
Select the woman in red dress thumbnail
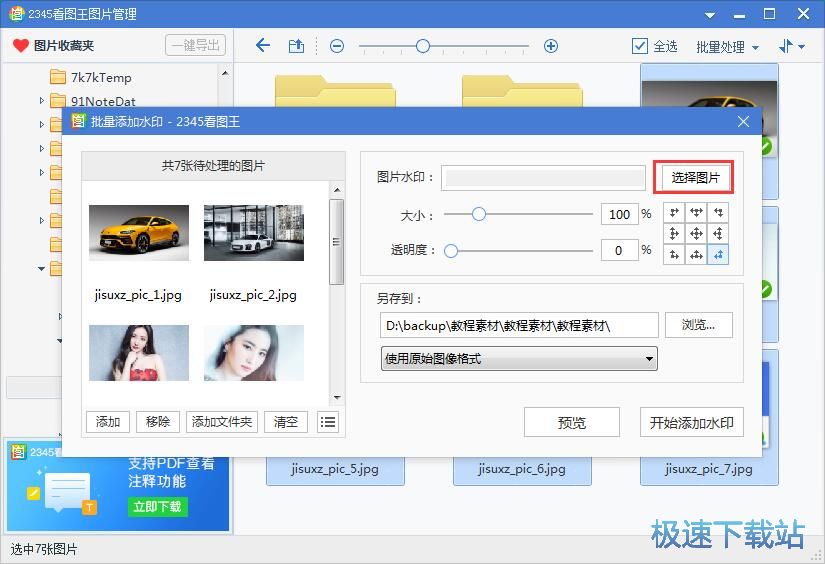point(139,353)
